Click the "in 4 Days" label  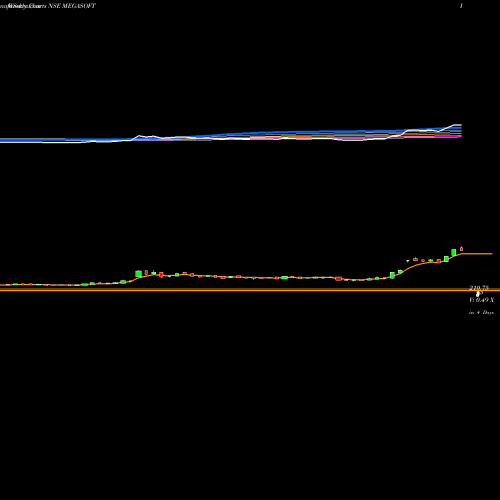[x=481, y=313]
